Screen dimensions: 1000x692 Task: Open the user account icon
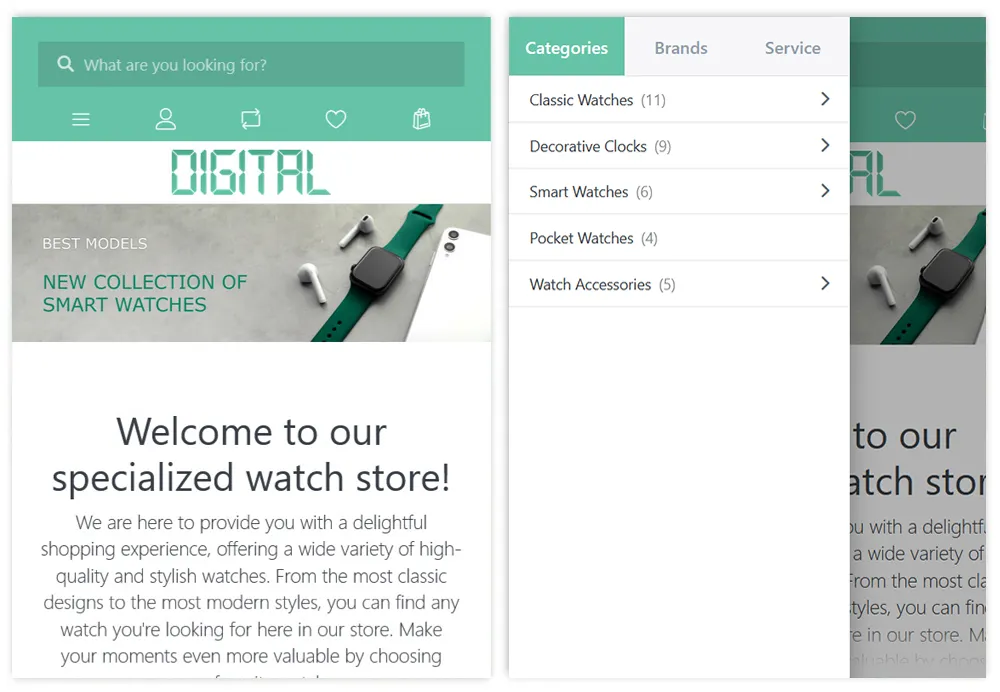(166, 120)
